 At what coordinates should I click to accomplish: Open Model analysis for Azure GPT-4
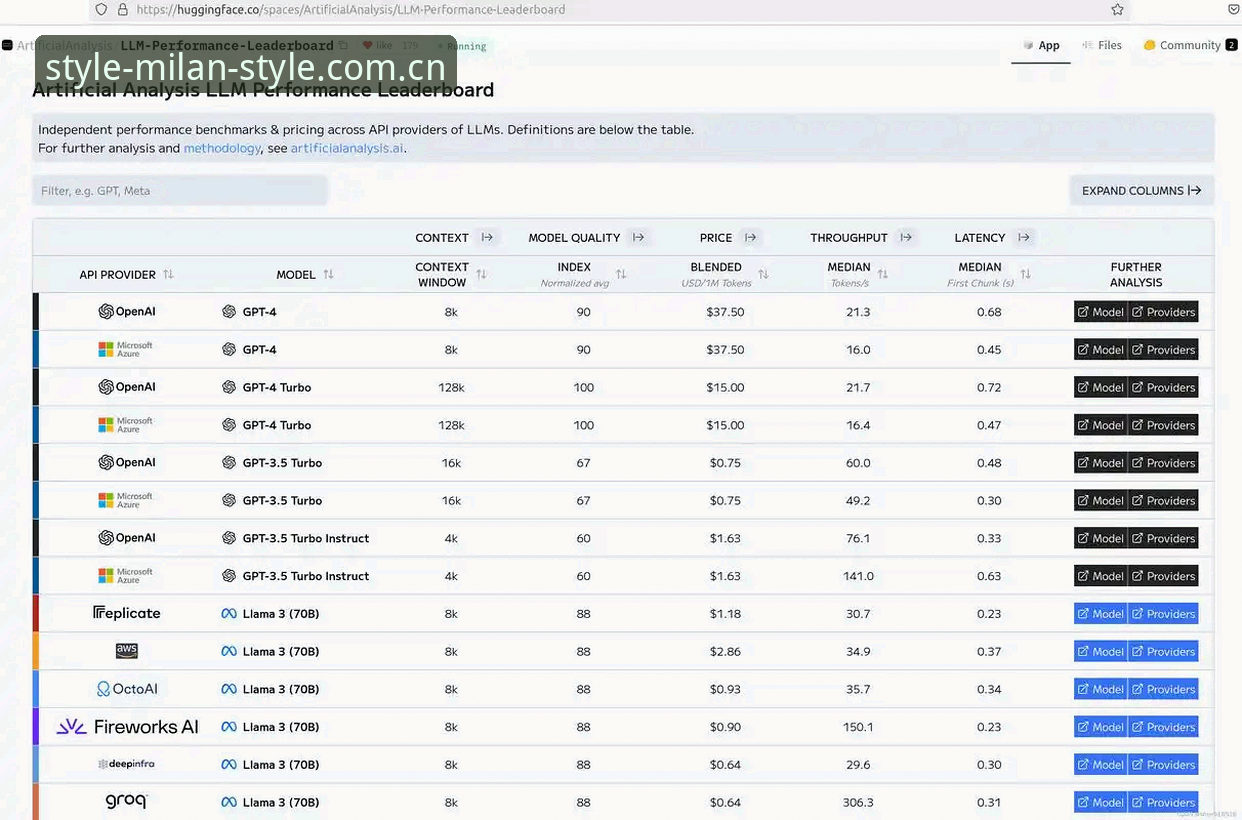click(x=1101, y=350)
